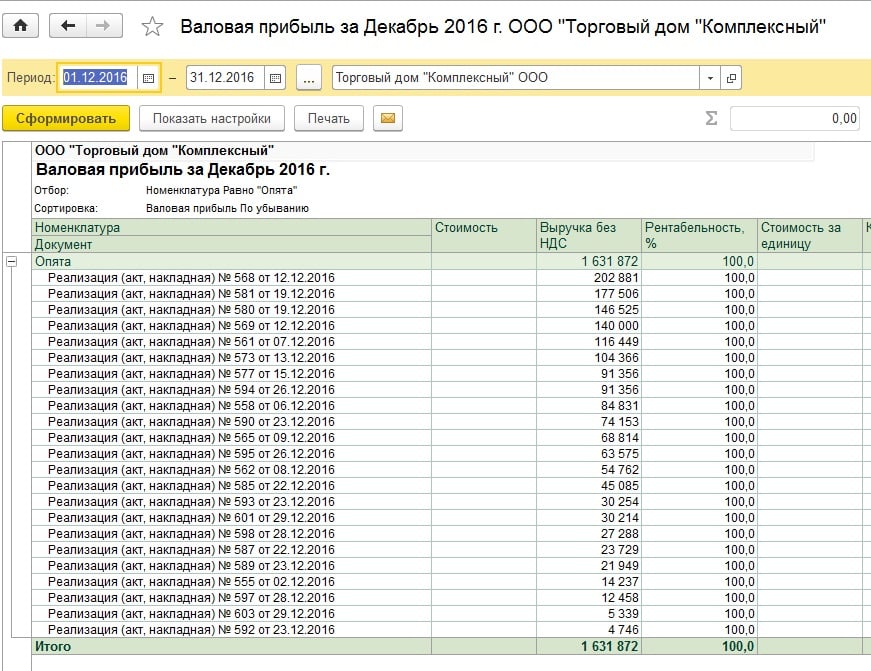Click the Сформировать button
This screenshot has height=671, width=871.
point(66,119)
